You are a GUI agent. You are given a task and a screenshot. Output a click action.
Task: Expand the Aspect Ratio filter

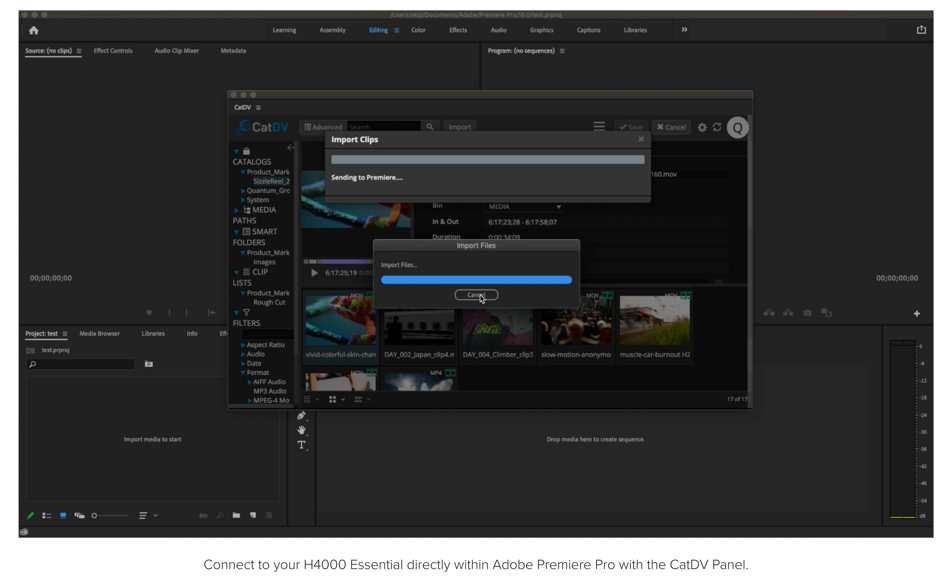[243, 345]
